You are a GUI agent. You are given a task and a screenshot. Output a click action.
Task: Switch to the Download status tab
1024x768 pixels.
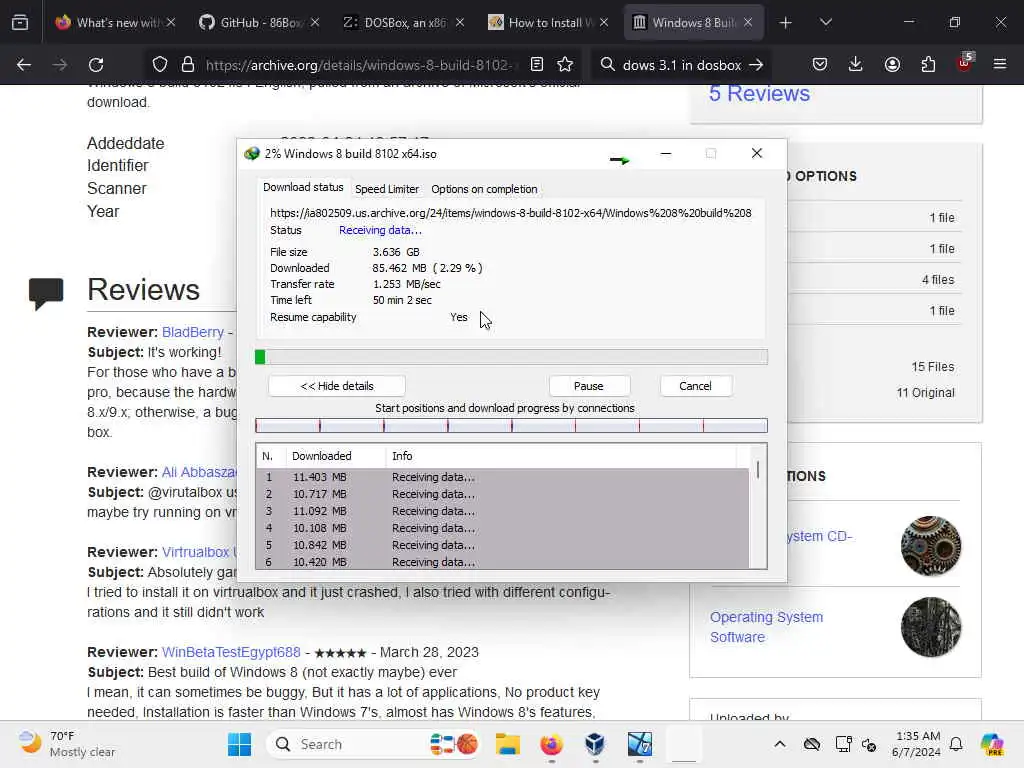coord(303,187)
